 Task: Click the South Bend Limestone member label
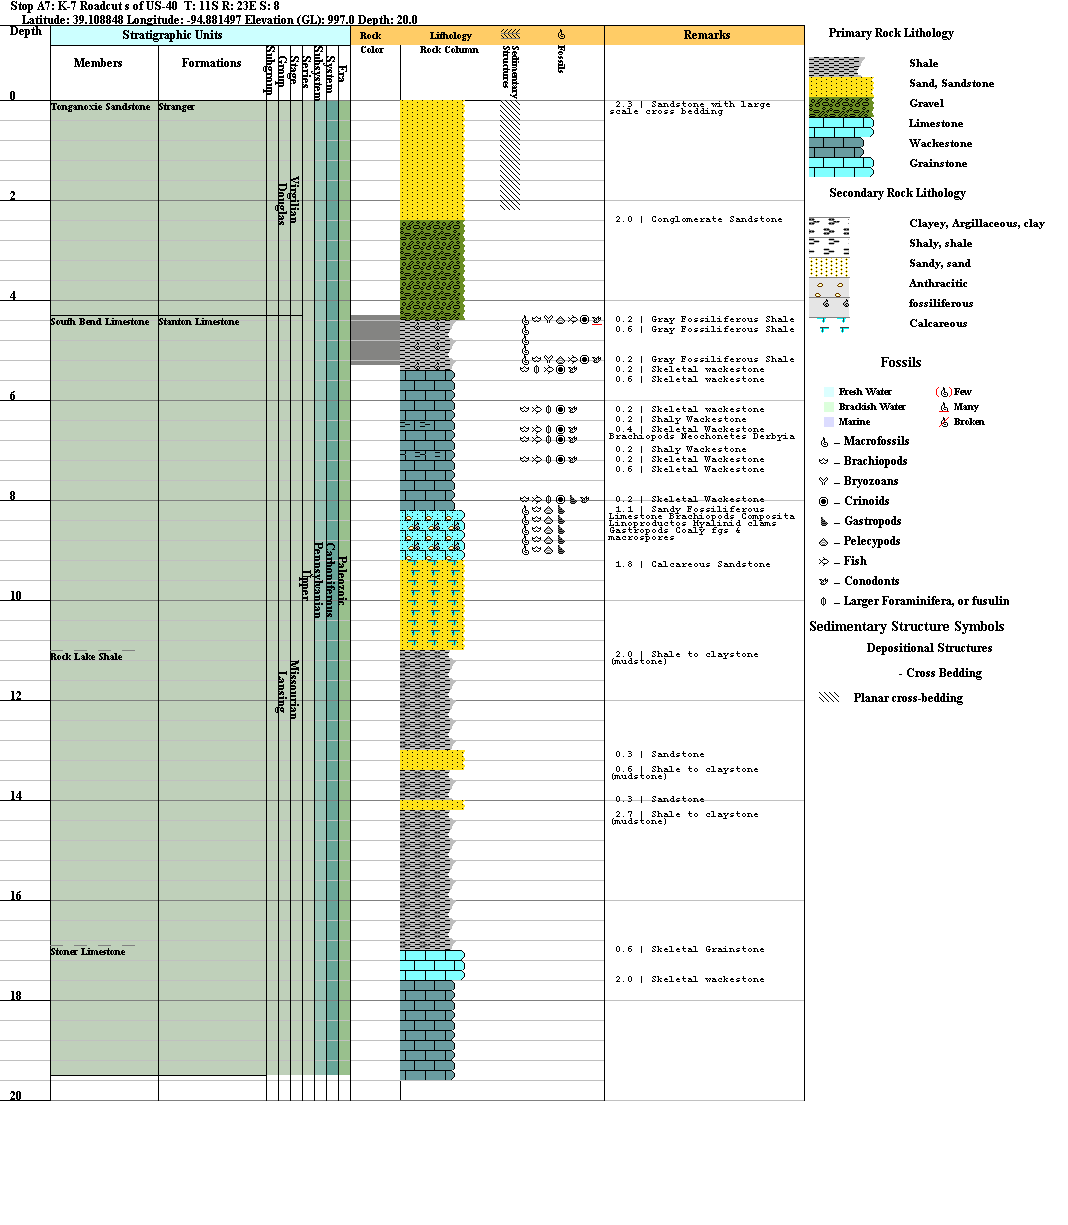pyautogui.click(x=100, y=322)
